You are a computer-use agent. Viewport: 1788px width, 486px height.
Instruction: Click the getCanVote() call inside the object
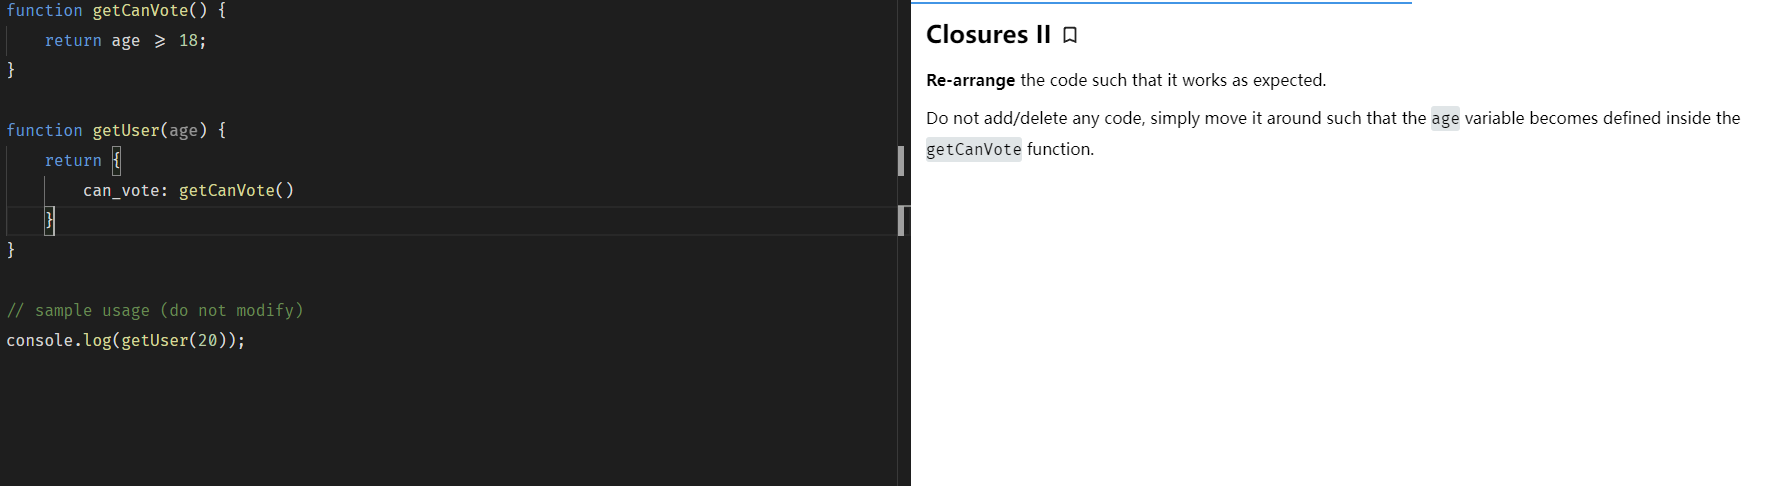coord(236,191)
